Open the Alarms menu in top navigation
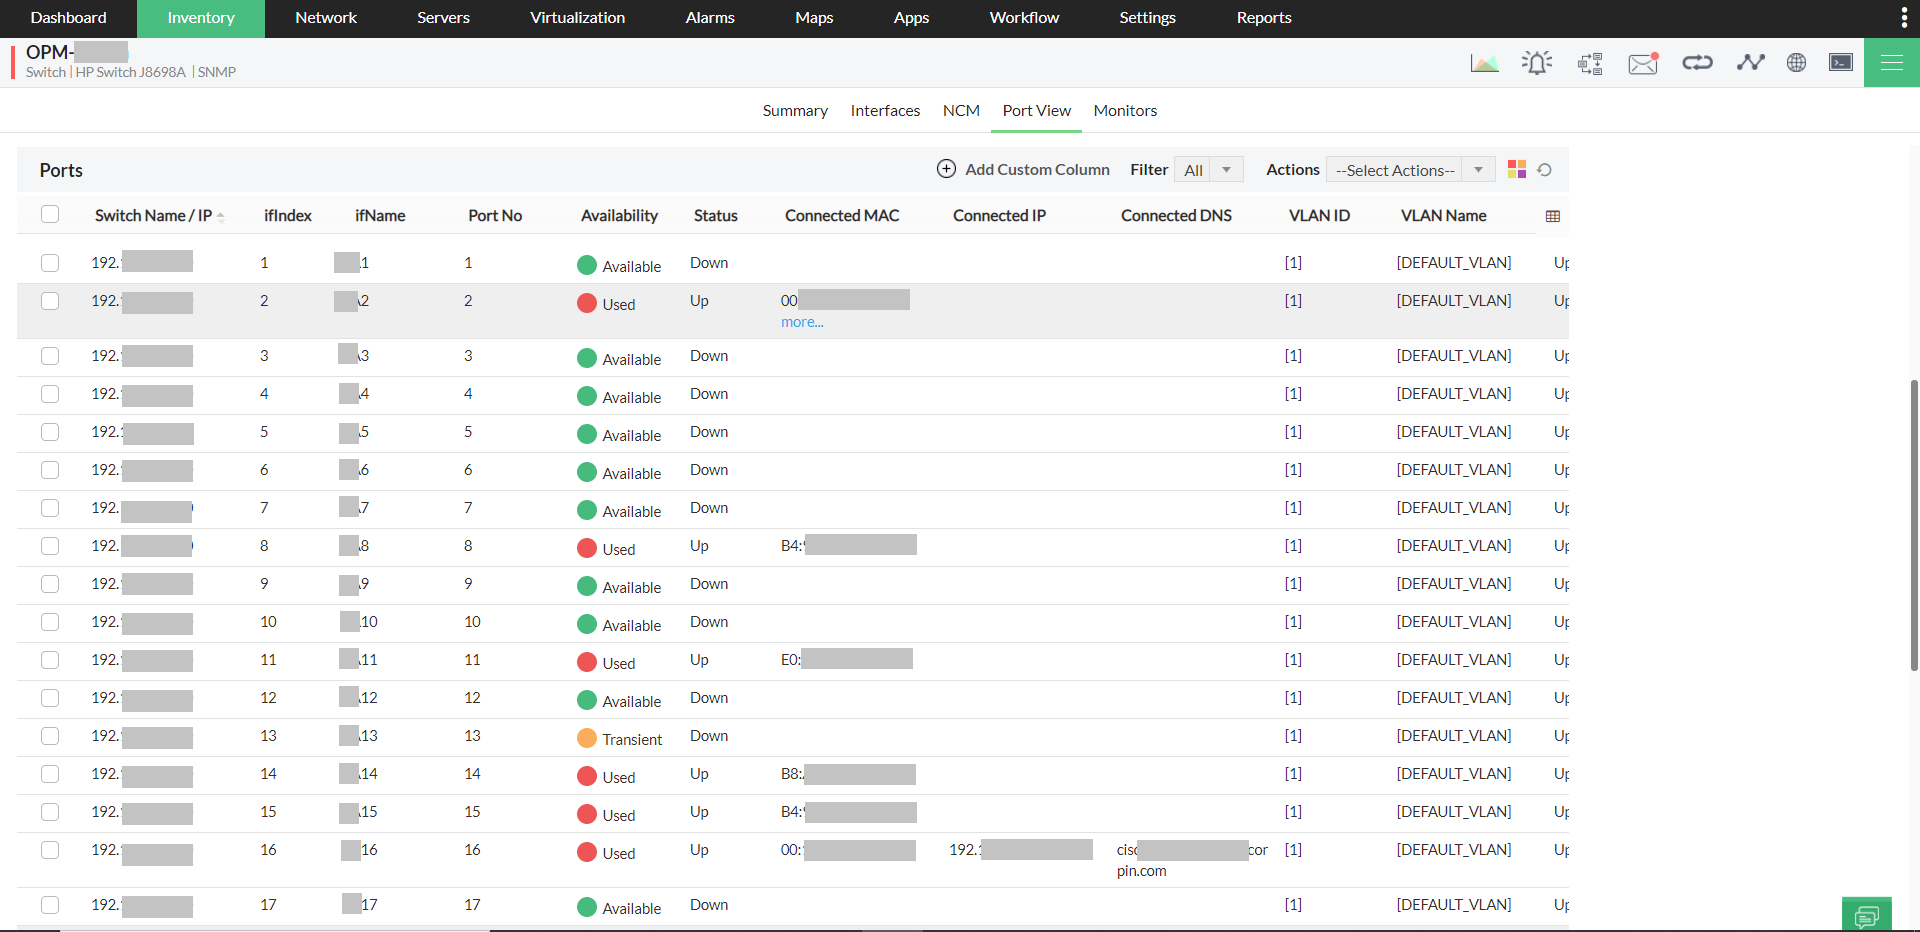 tap(710, 18)
